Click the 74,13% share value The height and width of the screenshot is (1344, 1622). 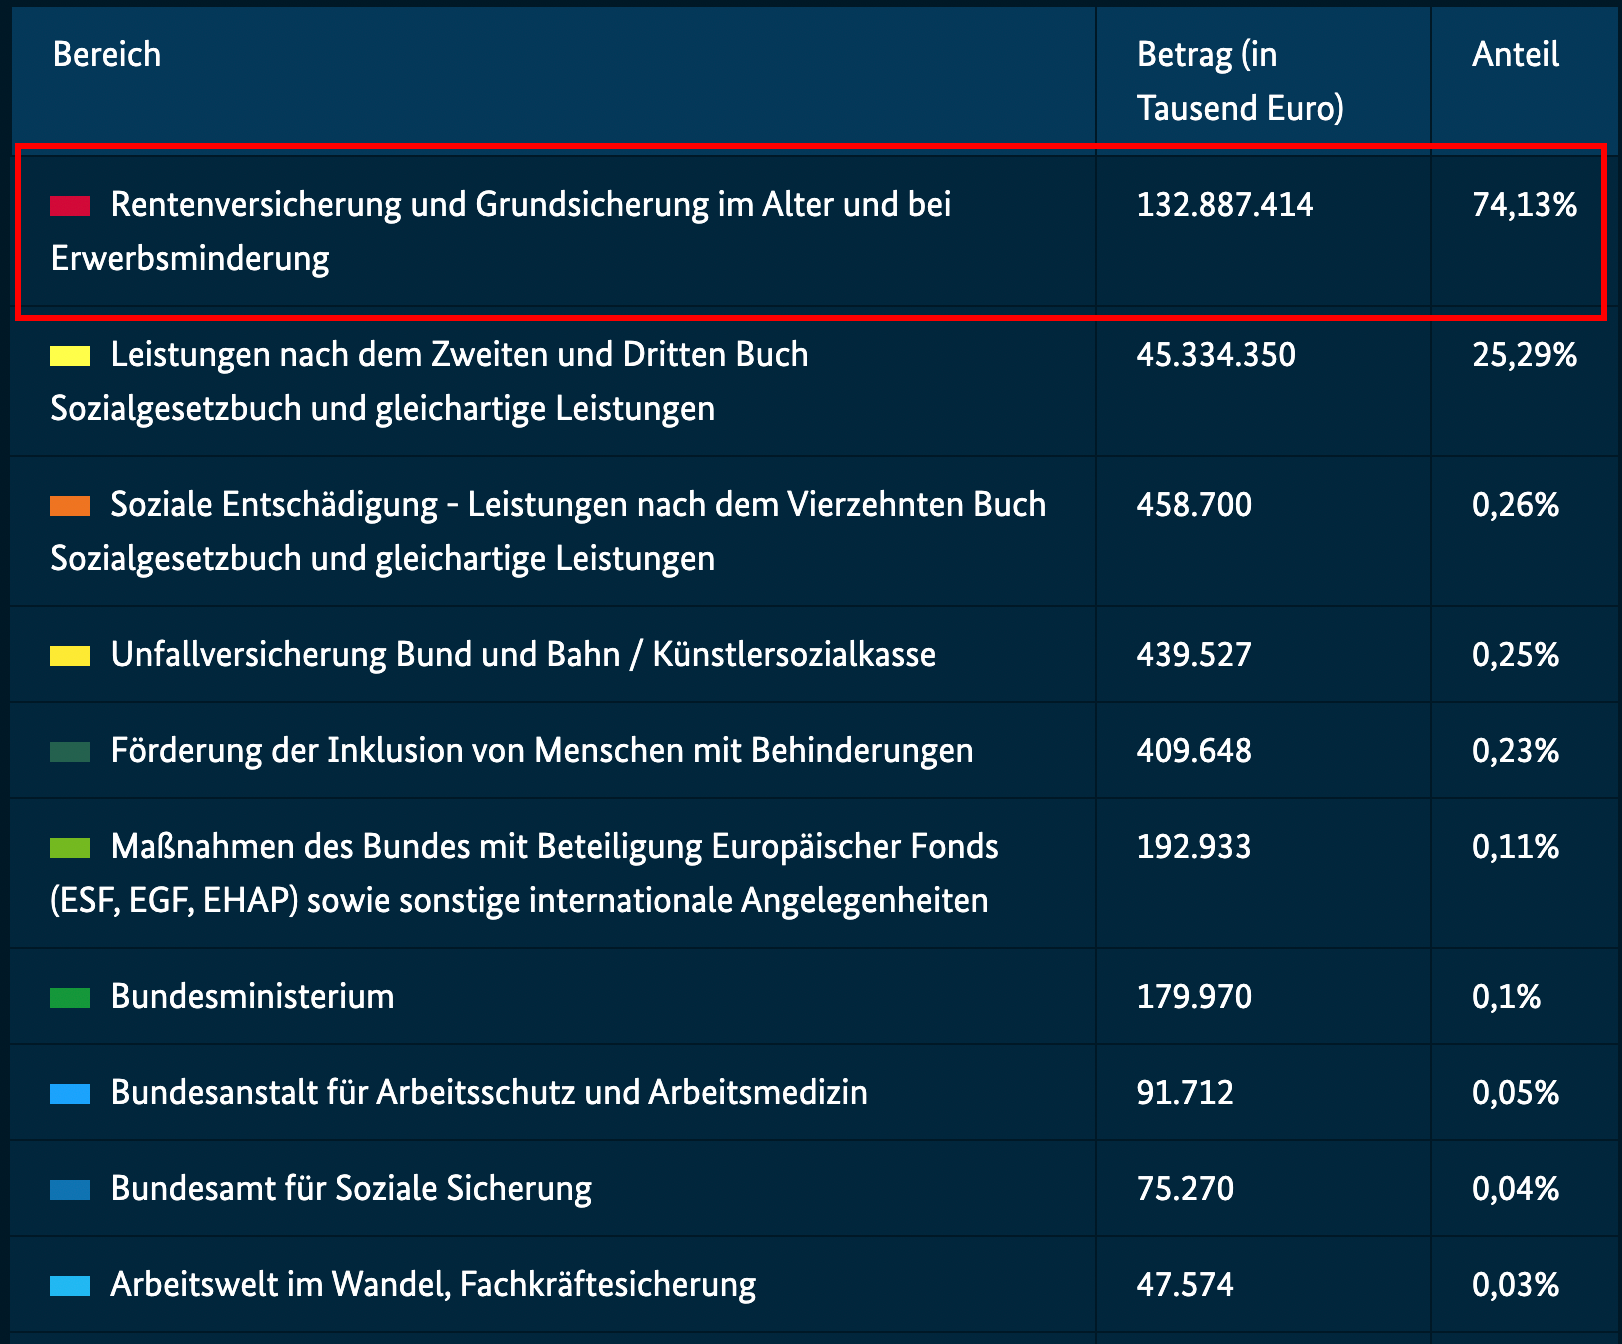[1524, 205]
